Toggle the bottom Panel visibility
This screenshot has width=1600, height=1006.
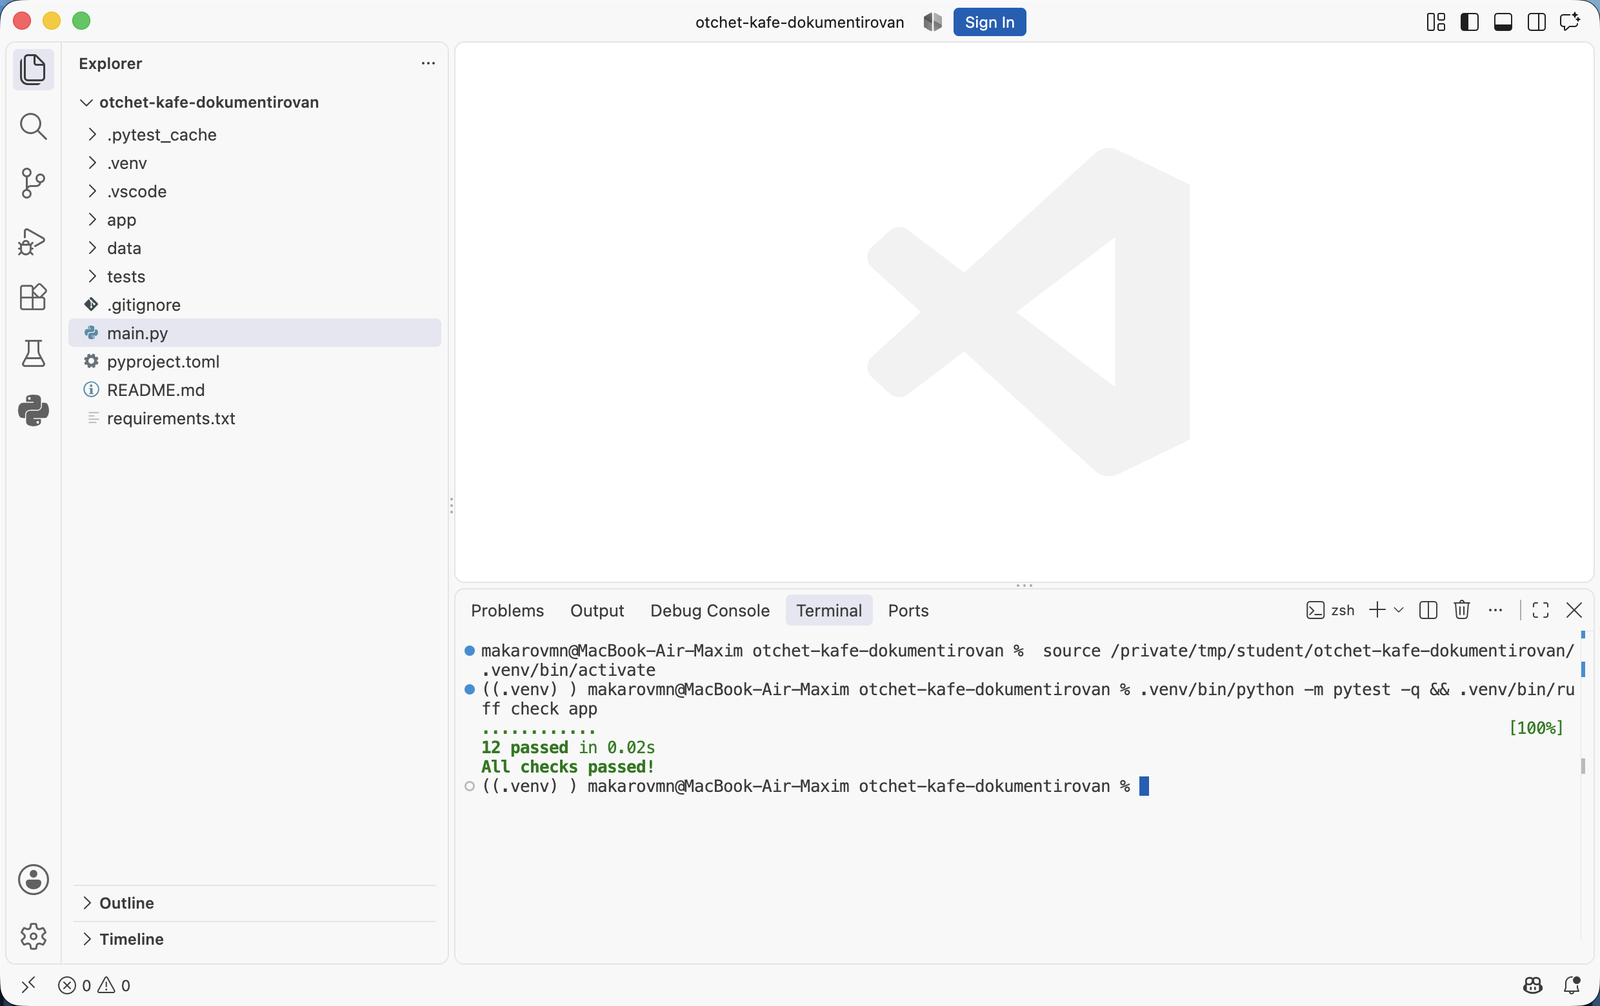1503,22
